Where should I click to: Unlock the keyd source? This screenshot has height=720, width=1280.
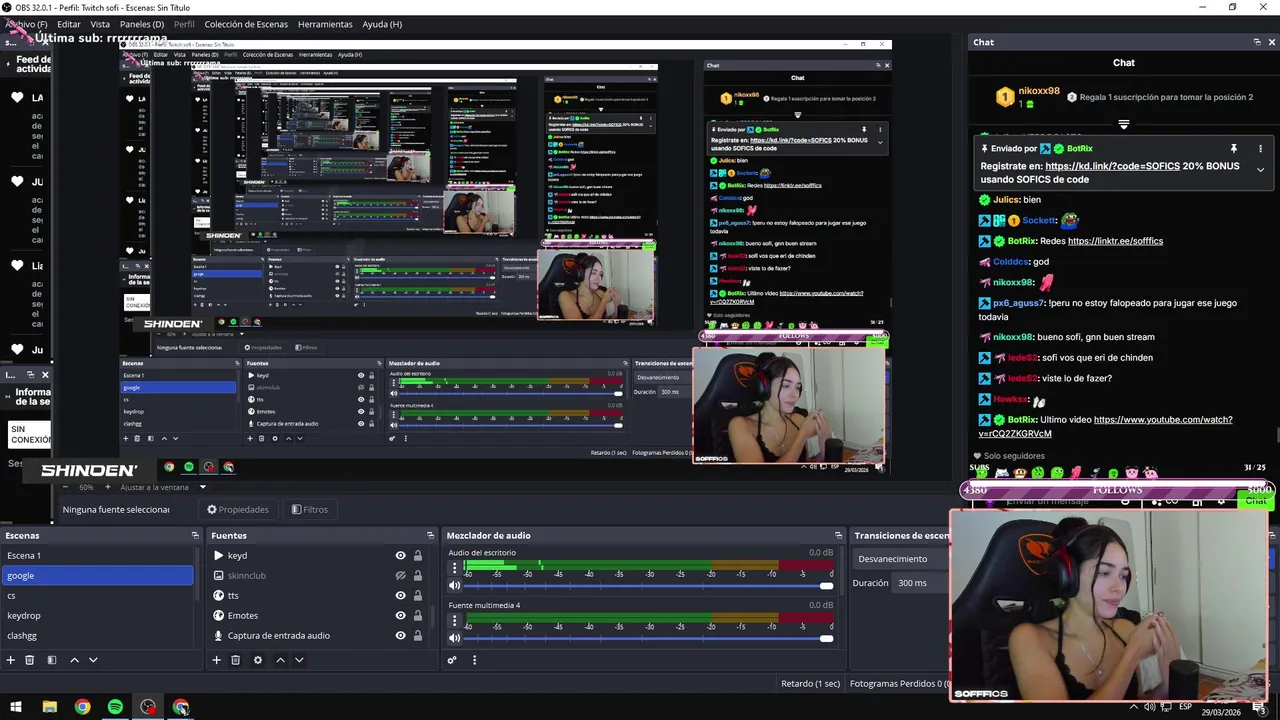(x=418, y=556)
